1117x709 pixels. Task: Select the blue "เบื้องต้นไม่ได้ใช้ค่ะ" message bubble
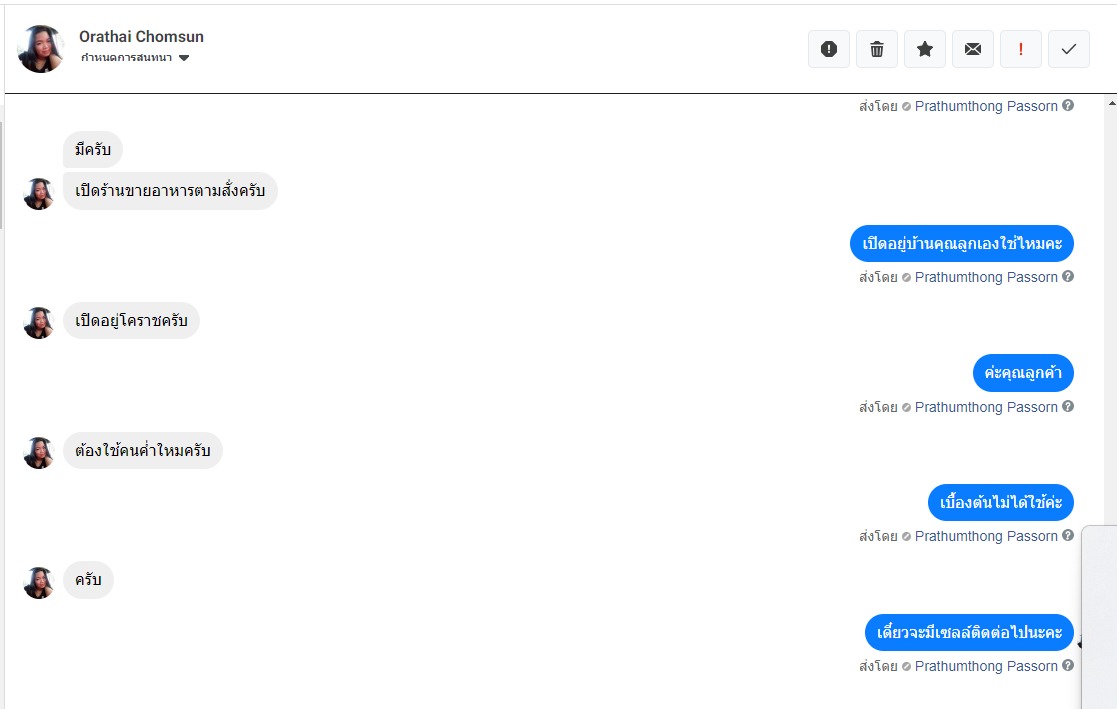[1000, 502]
